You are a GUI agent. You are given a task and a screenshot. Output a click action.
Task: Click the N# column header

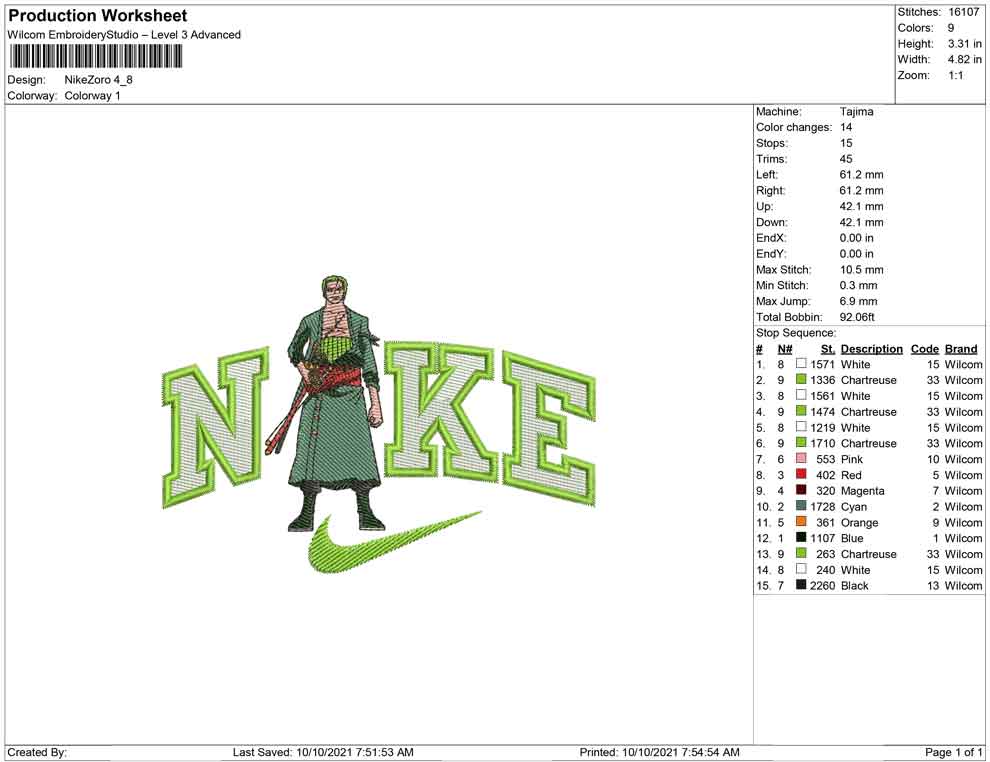785,348
